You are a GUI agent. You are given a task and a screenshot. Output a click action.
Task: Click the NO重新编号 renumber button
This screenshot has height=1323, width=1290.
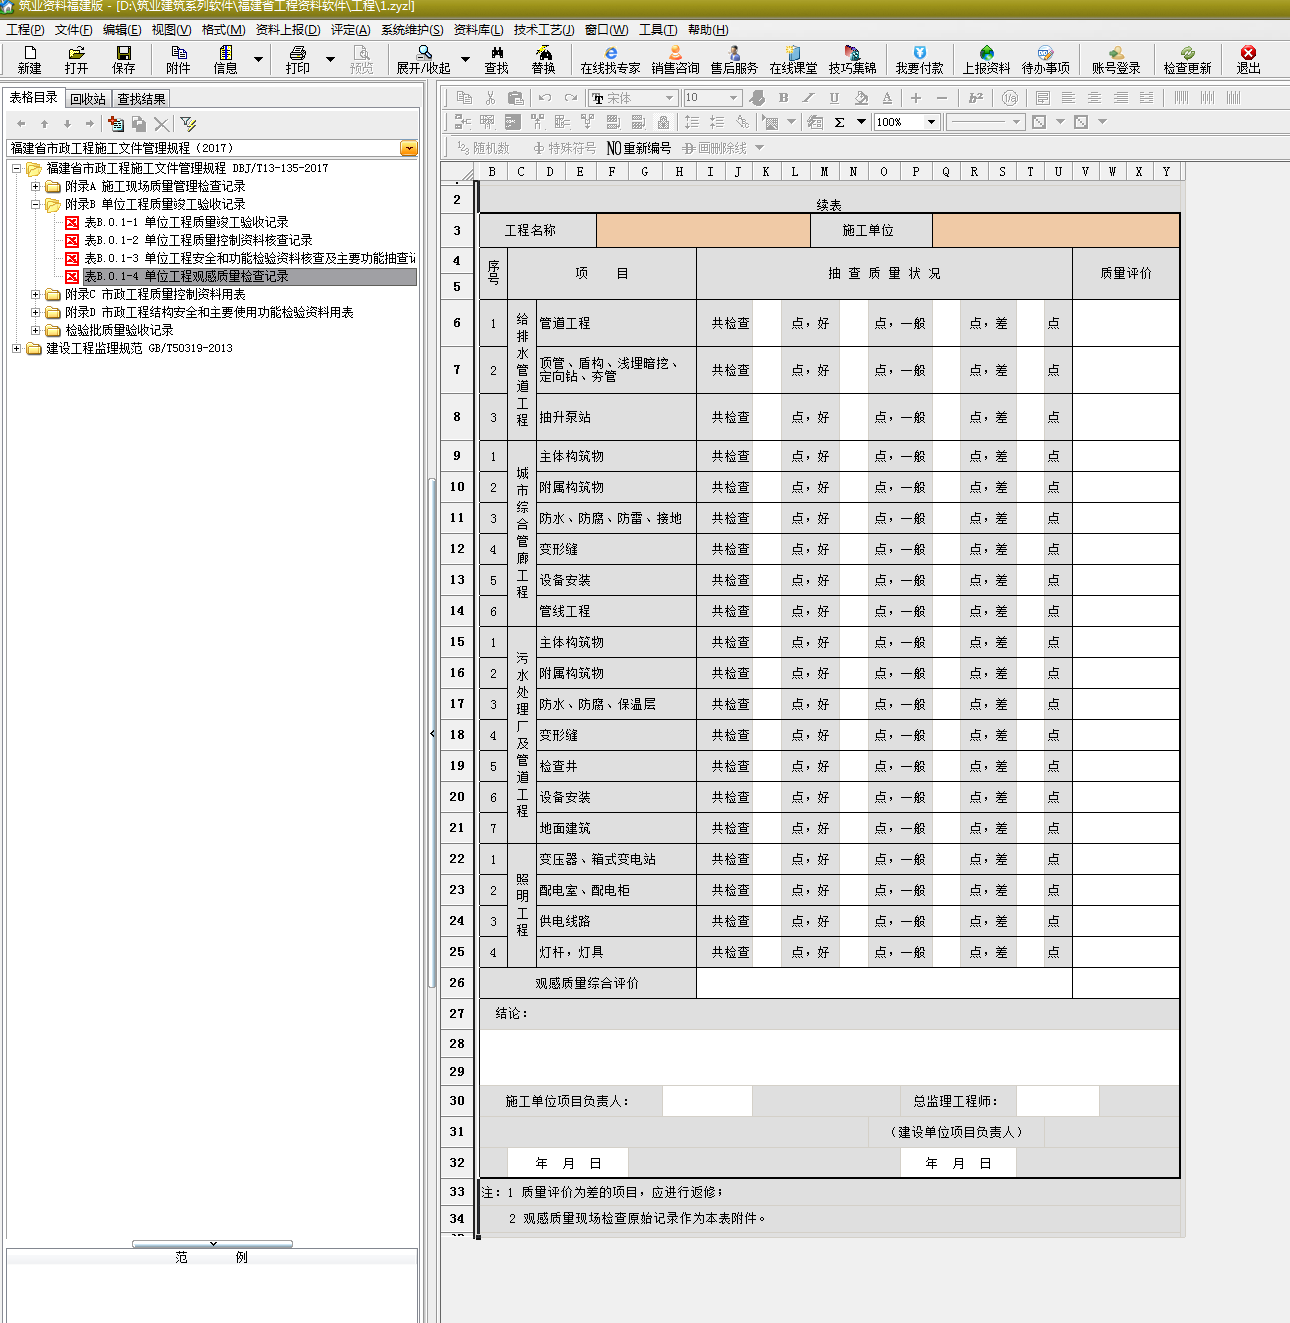(639, 148)
